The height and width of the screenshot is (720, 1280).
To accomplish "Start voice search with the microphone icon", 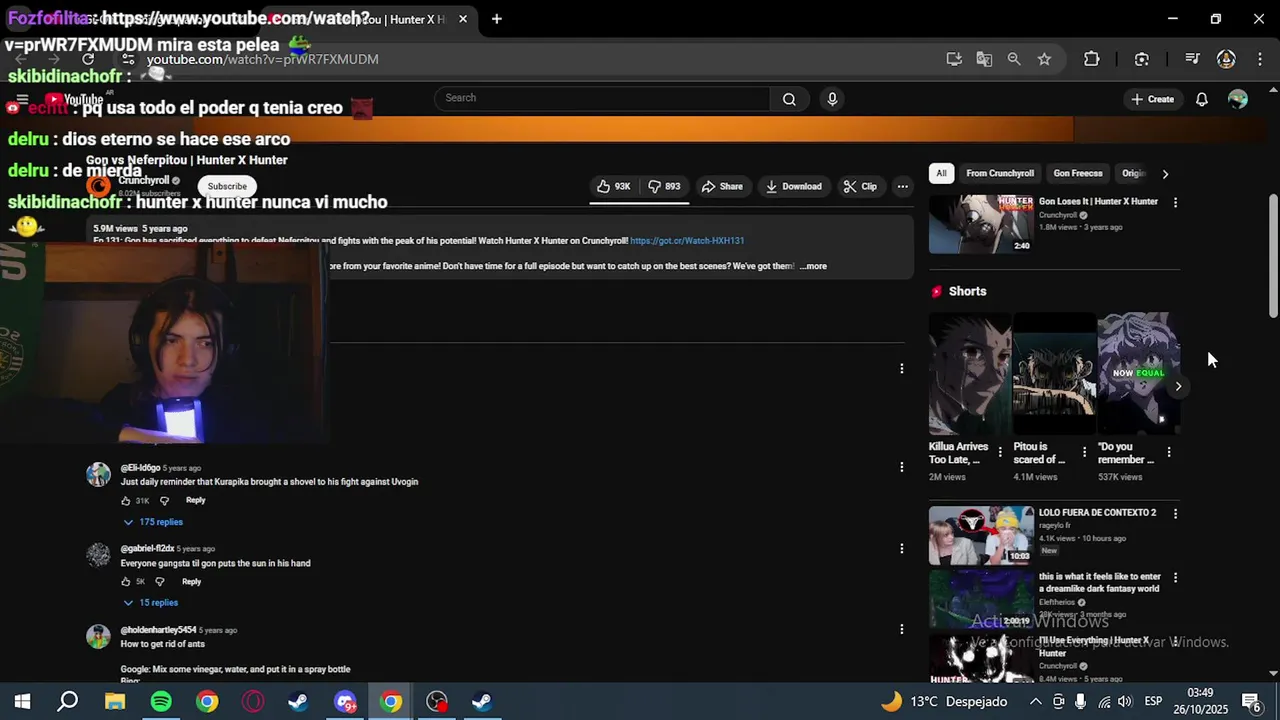I will (832, 99).
